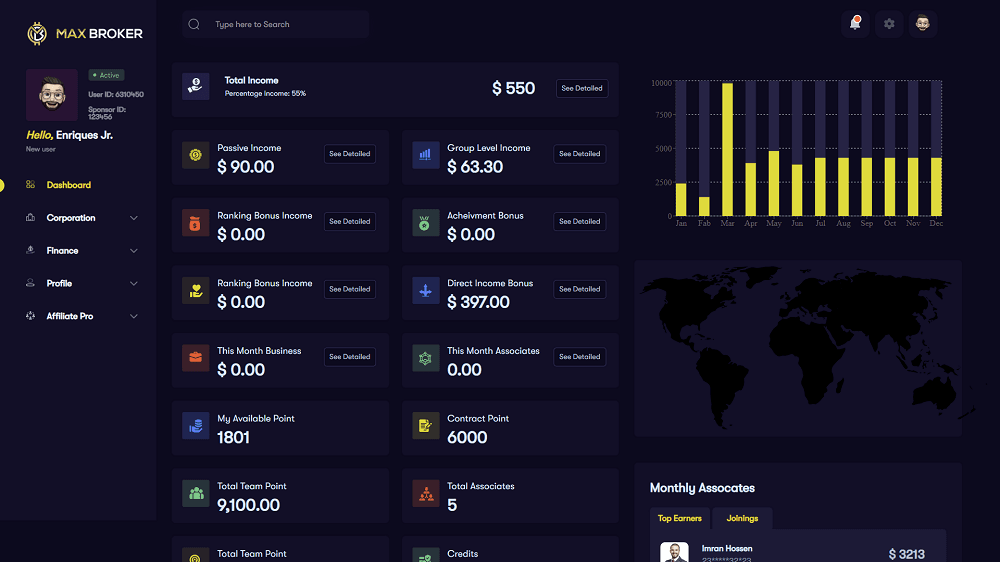Select the Top Earners tab
This screenshot has height=562, width=1000.
tap(679, 518)
